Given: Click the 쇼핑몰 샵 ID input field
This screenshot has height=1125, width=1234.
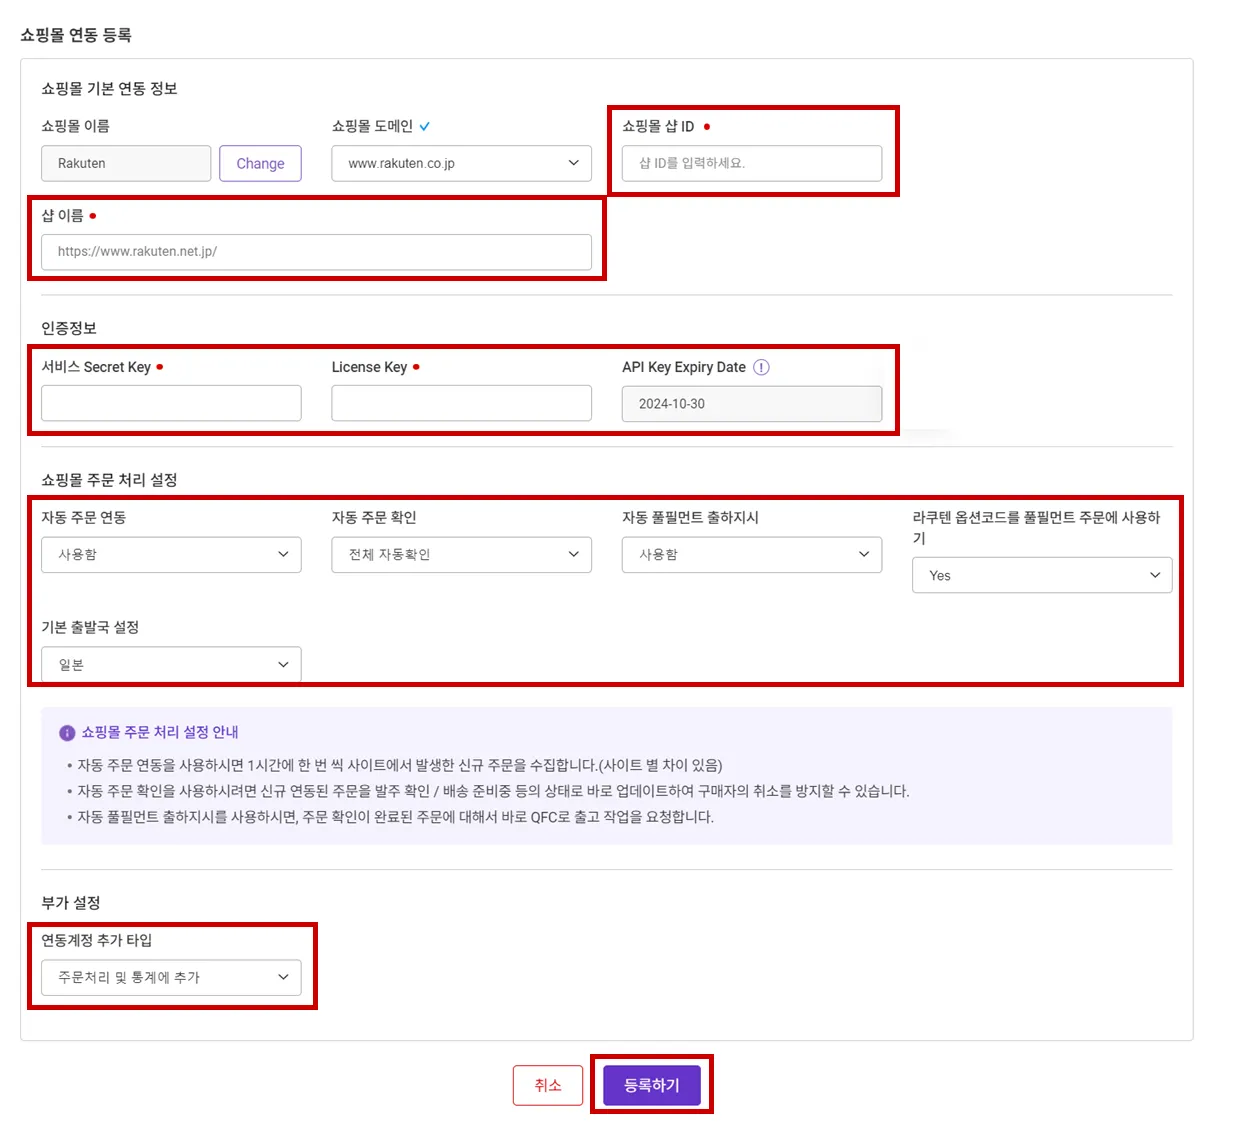Looking at the screenshot, I should (x=752, y=163).
